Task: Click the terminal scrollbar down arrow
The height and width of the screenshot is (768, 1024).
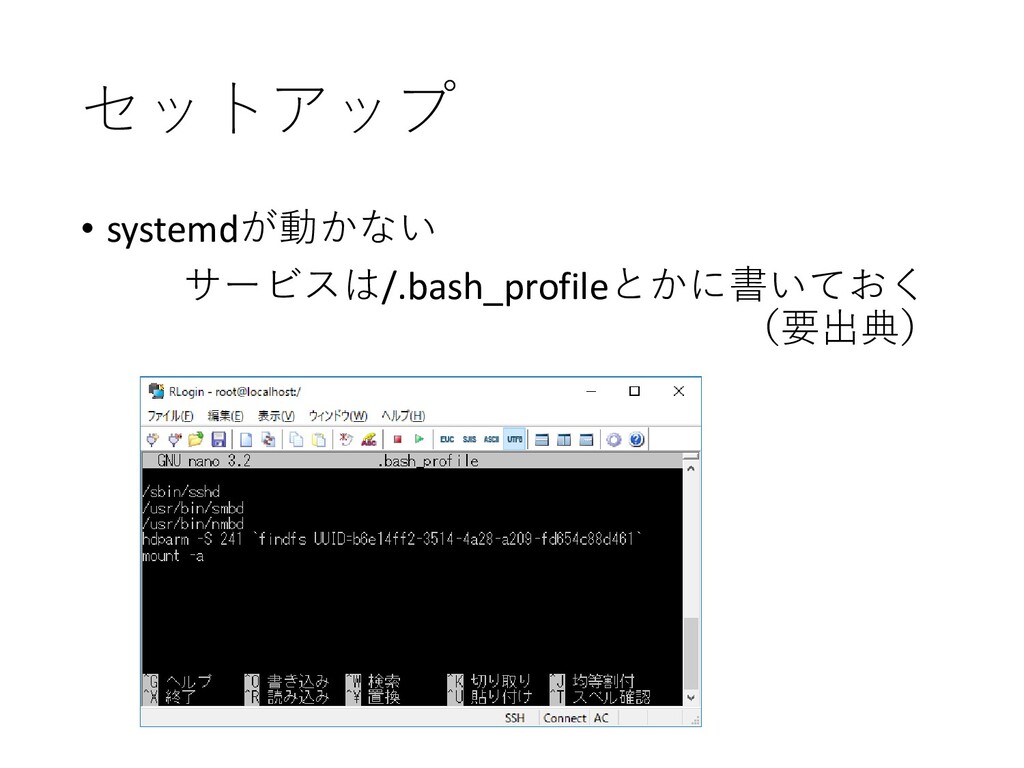Action: (691, 697)
